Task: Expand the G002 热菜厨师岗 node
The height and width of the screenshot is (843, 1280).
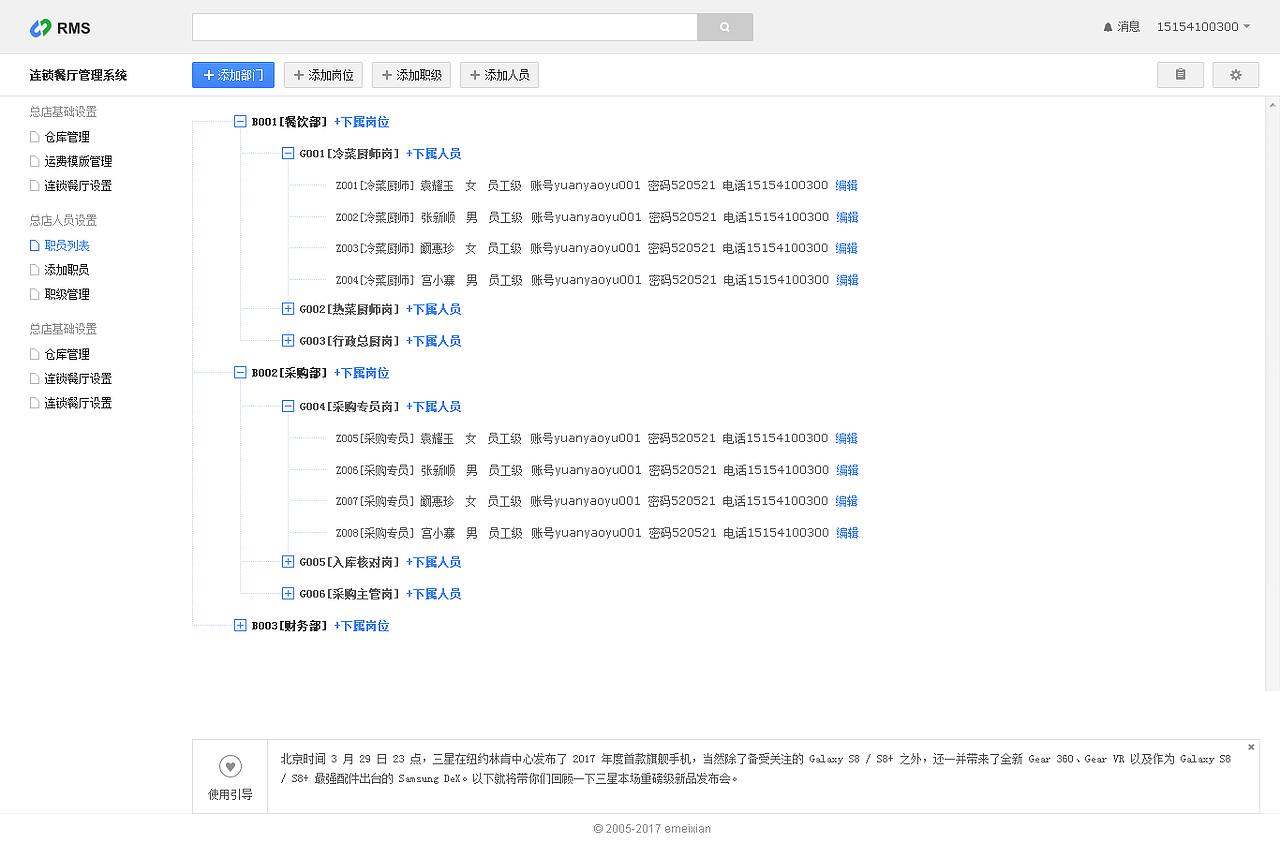Action: [x=288, y=309]
